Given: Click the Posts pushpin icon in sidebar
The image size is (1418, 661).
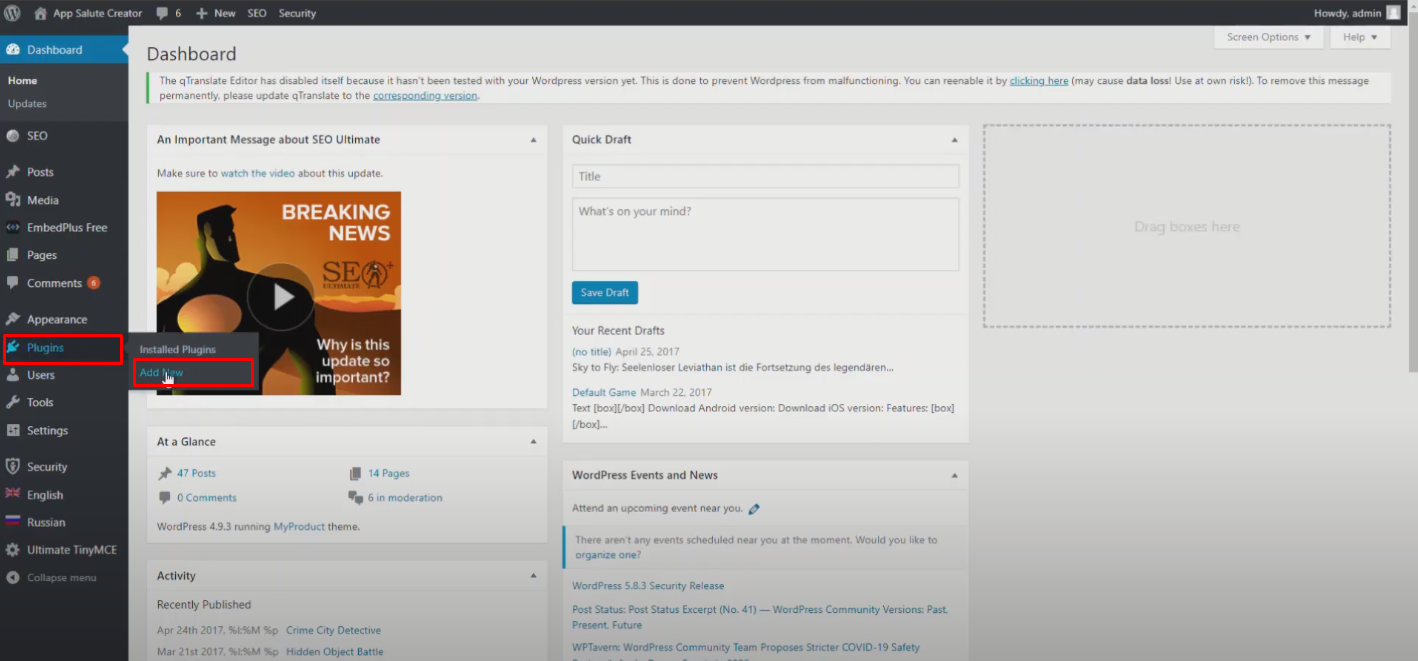Looking at the screenshot, I should point(13,172).
